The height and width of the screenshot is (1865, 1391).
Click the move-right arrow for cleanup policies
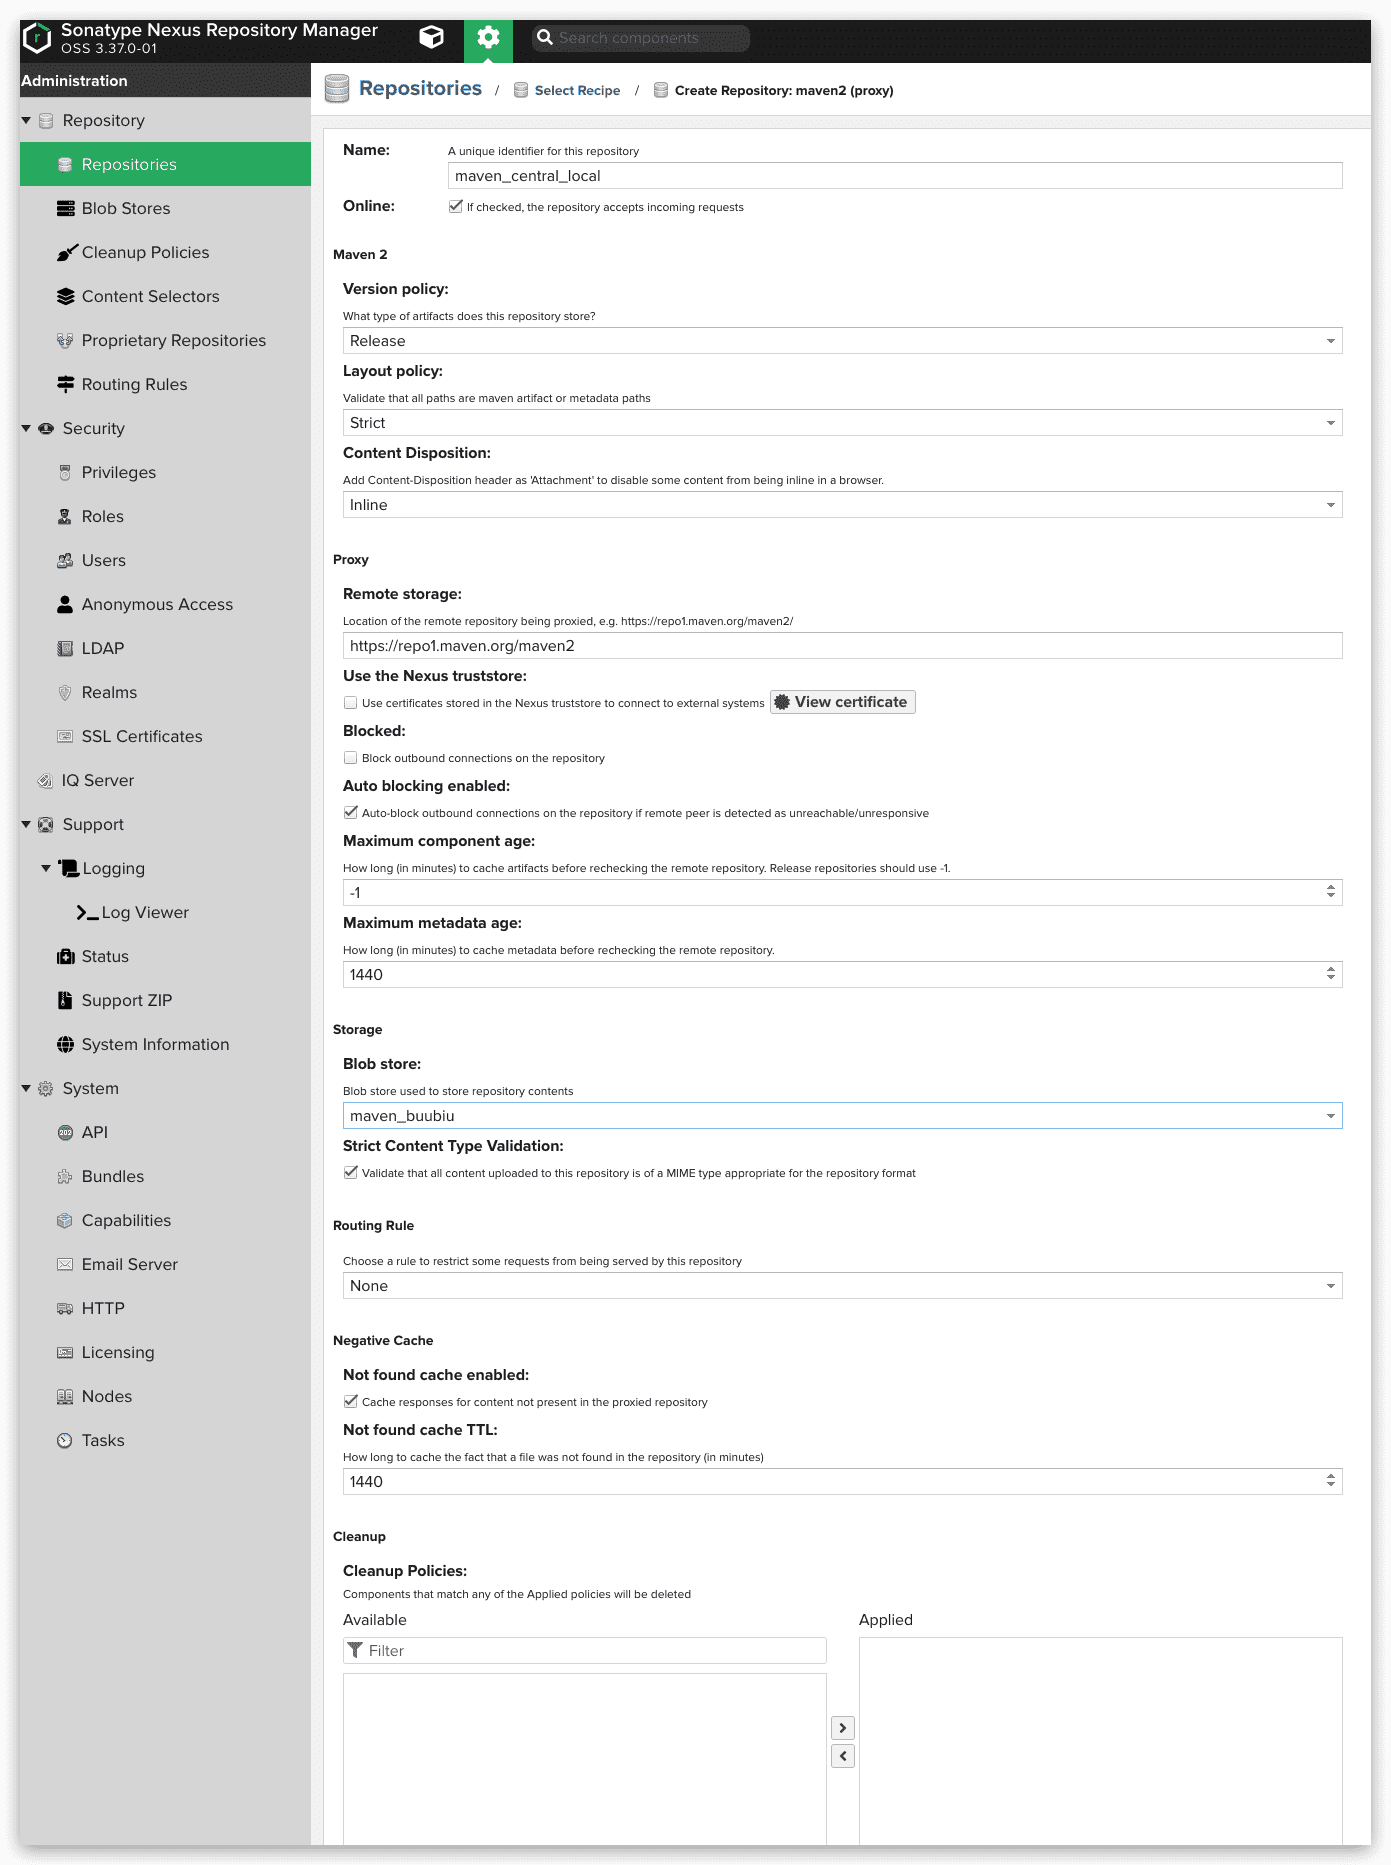[843, 1728]
